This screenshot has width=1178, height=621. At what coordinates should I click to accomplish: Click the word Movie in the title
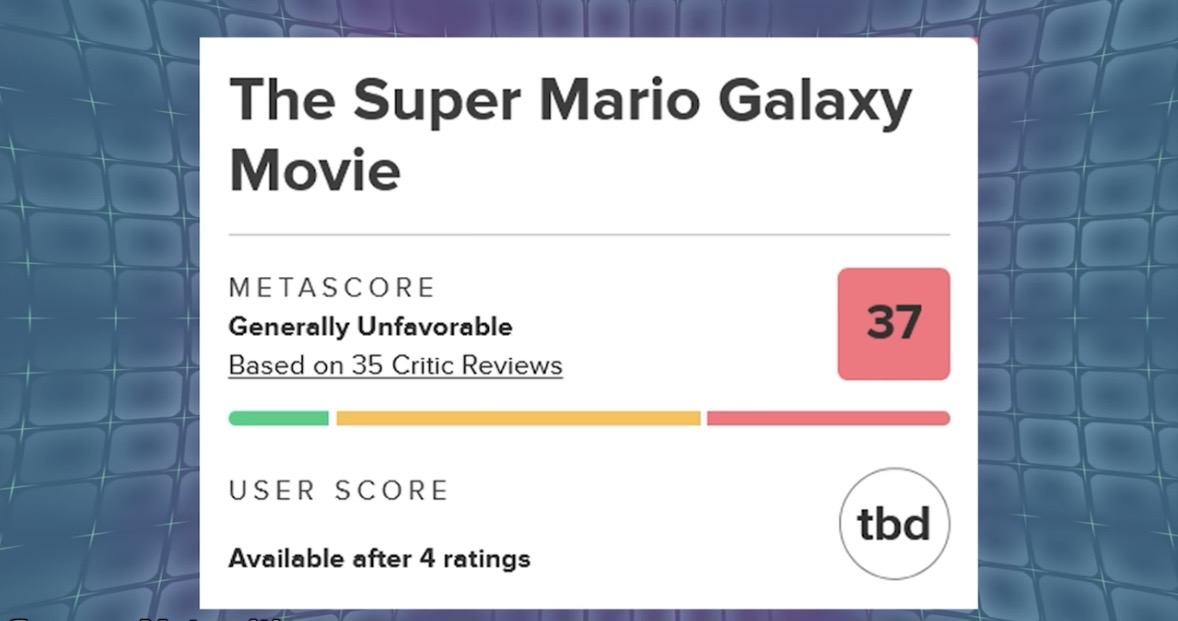315,170
